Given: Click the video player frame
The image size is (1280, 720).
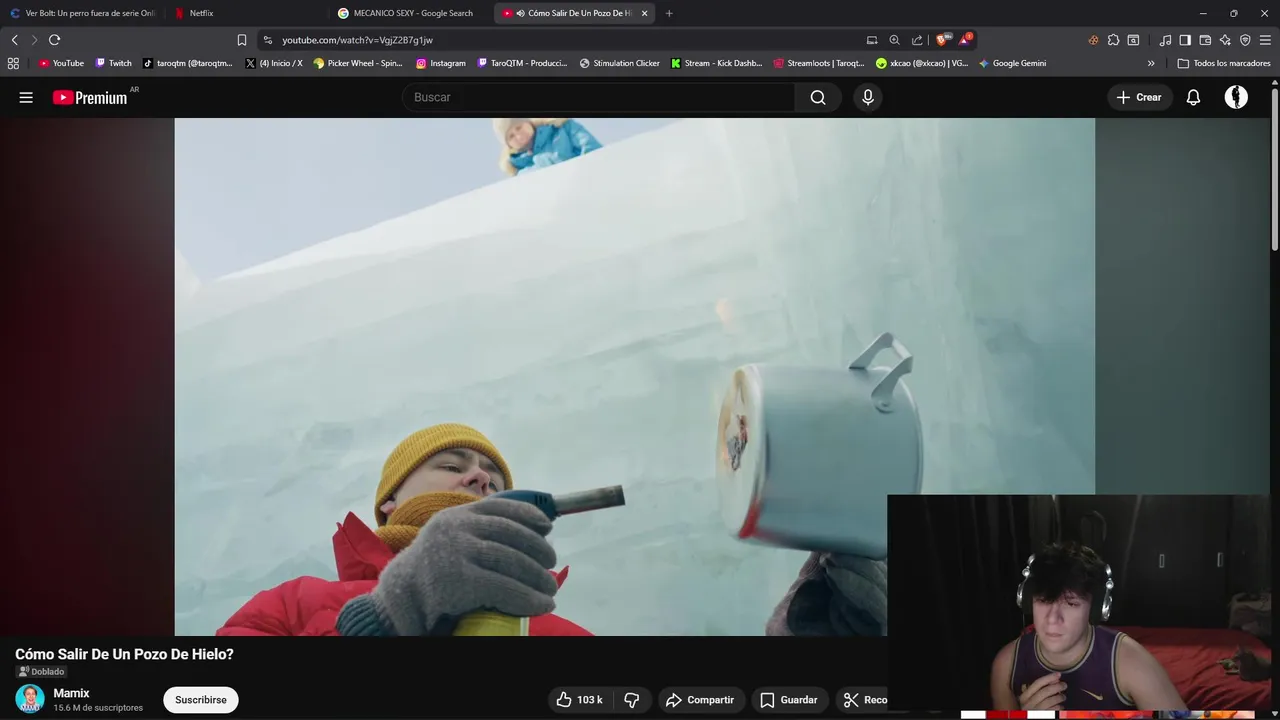Looking at the screenshot, I should 634,376.
